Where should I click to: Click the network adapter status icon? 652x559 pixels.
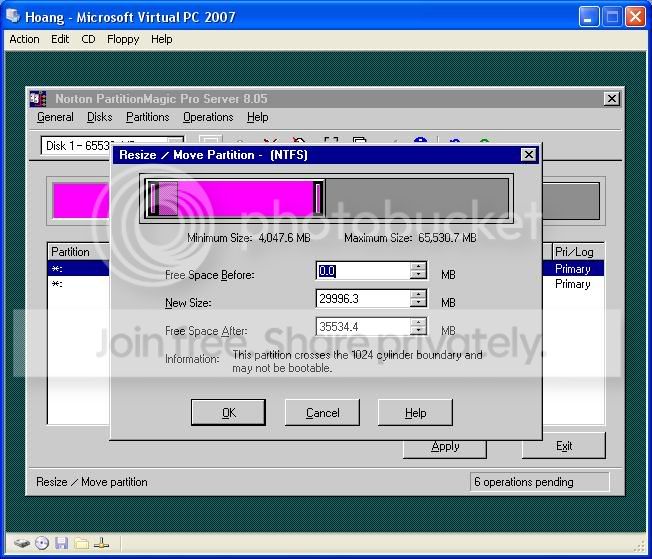pyautogui.click(x=101, y=543)
